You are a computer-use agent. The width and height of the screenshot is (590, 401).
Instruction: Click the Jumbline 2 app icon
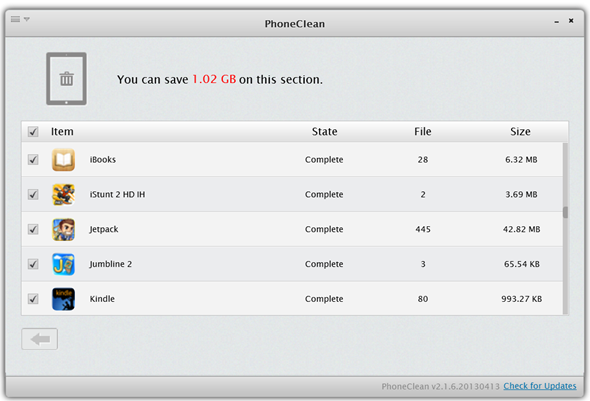coord(63,264)
